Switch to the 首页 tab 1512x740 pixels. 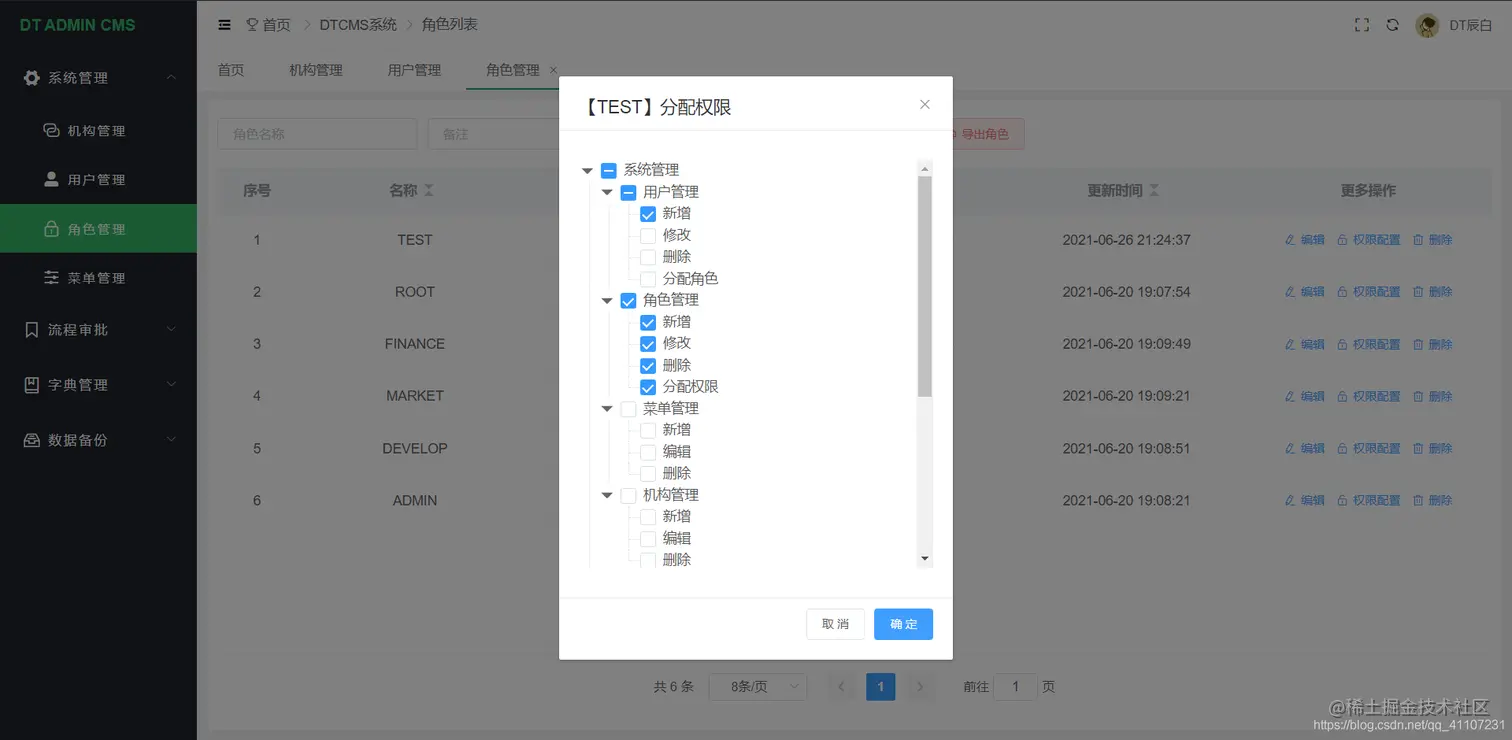(230, 70)
